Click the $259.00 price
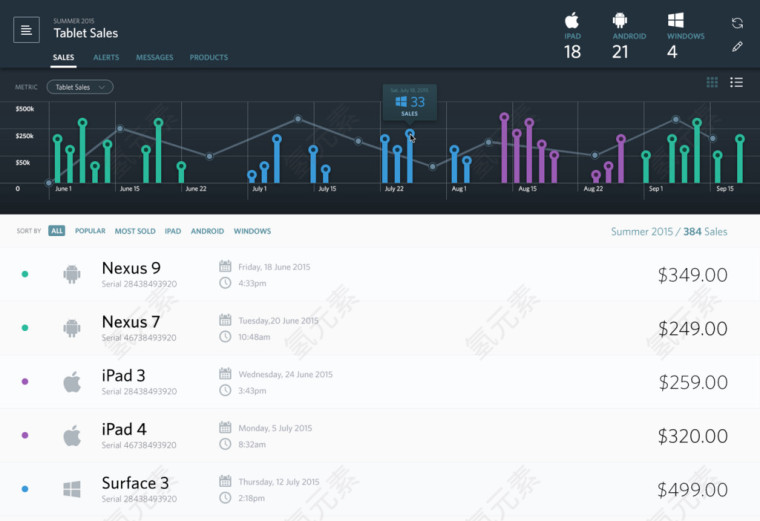Viewport: 760px width, 521px height. pos(693,383)
